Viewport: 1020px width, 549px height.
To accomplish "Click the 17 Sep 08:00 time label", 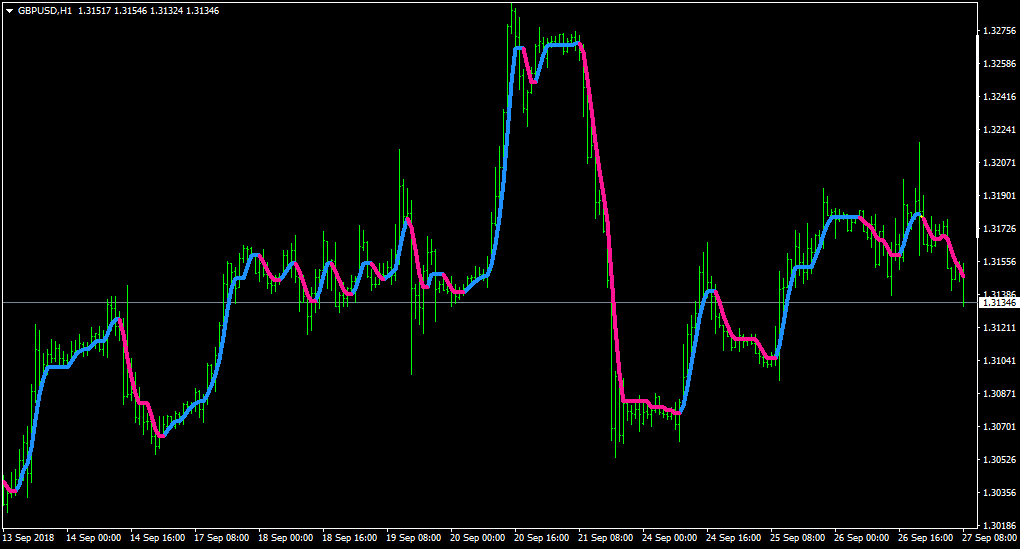I will click(221, 538).
